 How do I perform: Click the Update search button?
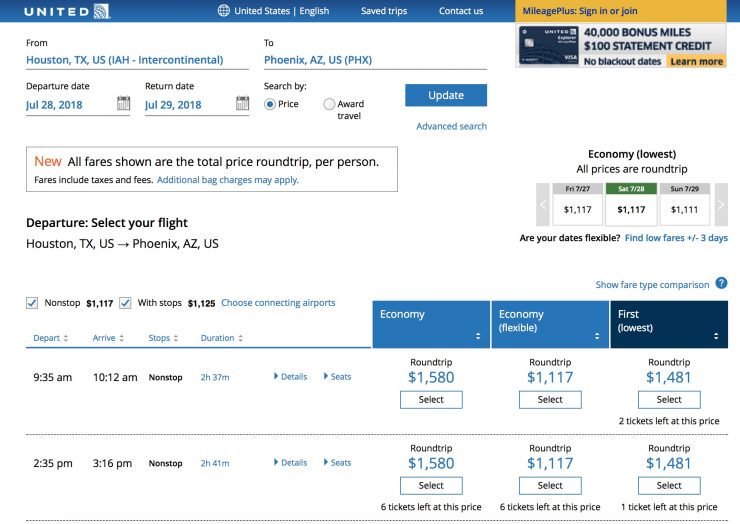(446, 95)
